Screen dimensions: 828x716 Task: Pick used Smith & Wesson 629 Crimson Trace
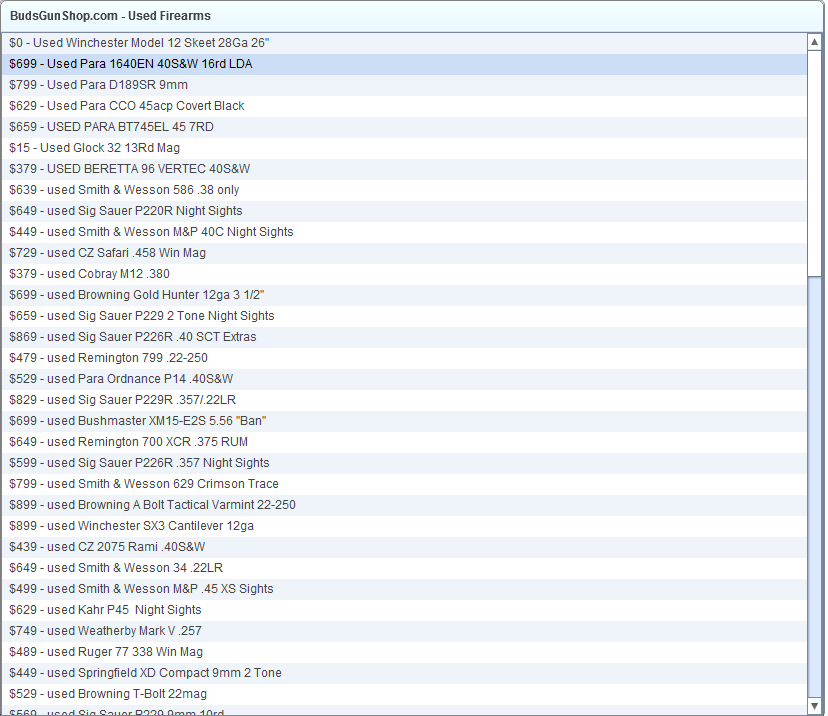point(404,484)
